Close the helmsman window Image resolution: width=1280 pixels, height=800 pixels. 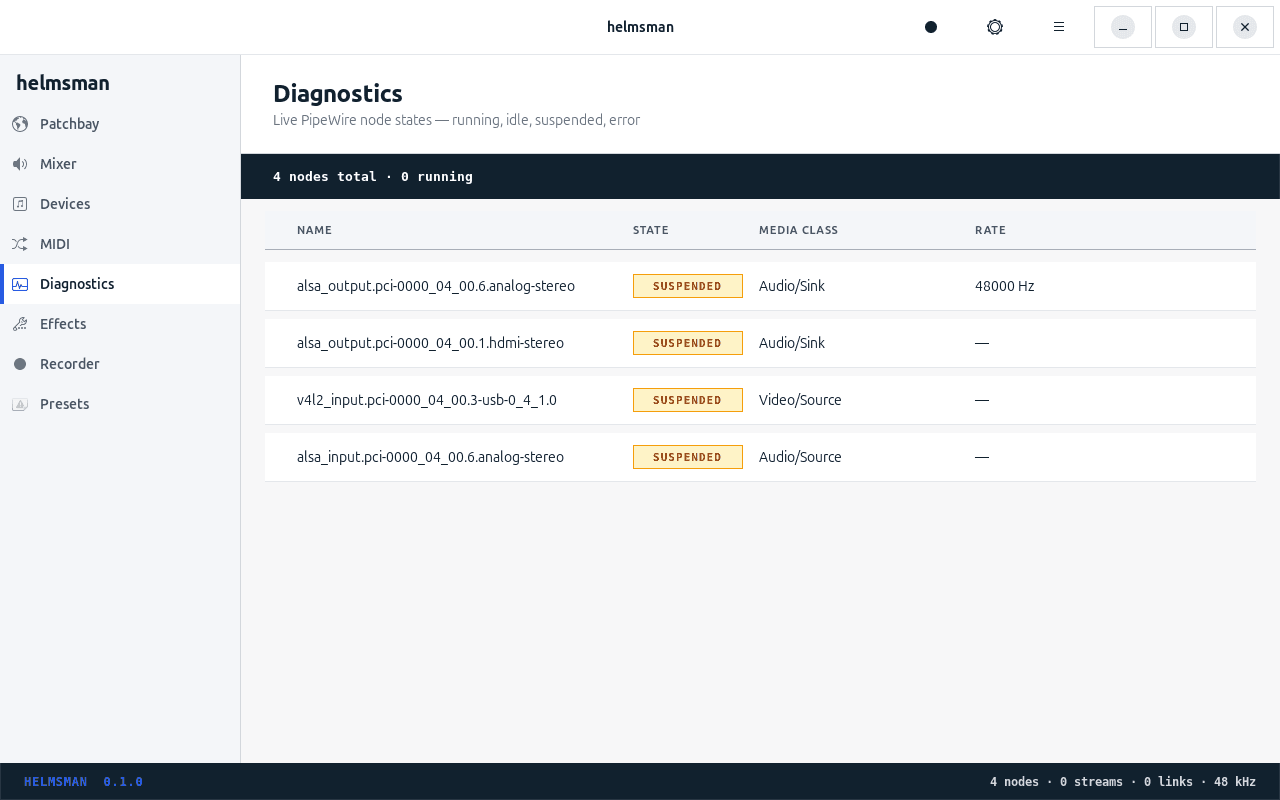pos(1245,27)
